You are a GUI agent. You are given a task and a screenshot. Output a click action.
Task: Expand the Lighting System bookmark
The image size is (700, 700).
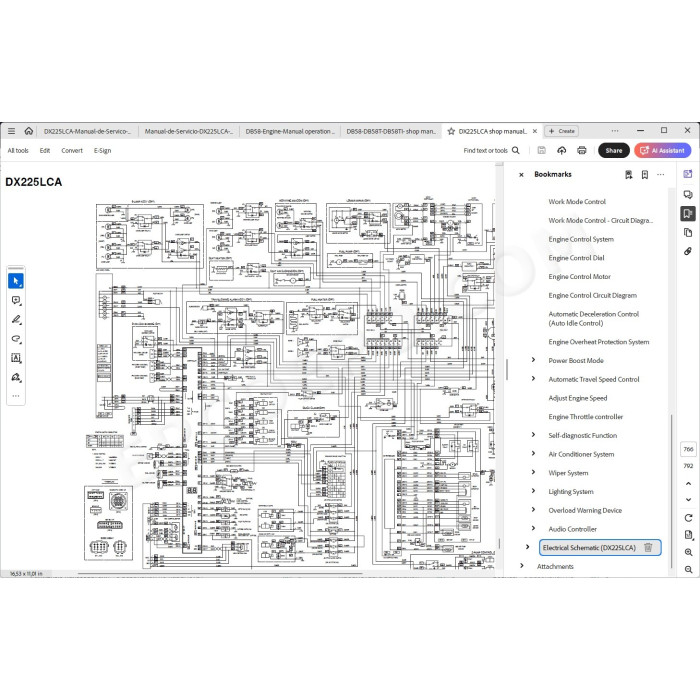[533, 491]
